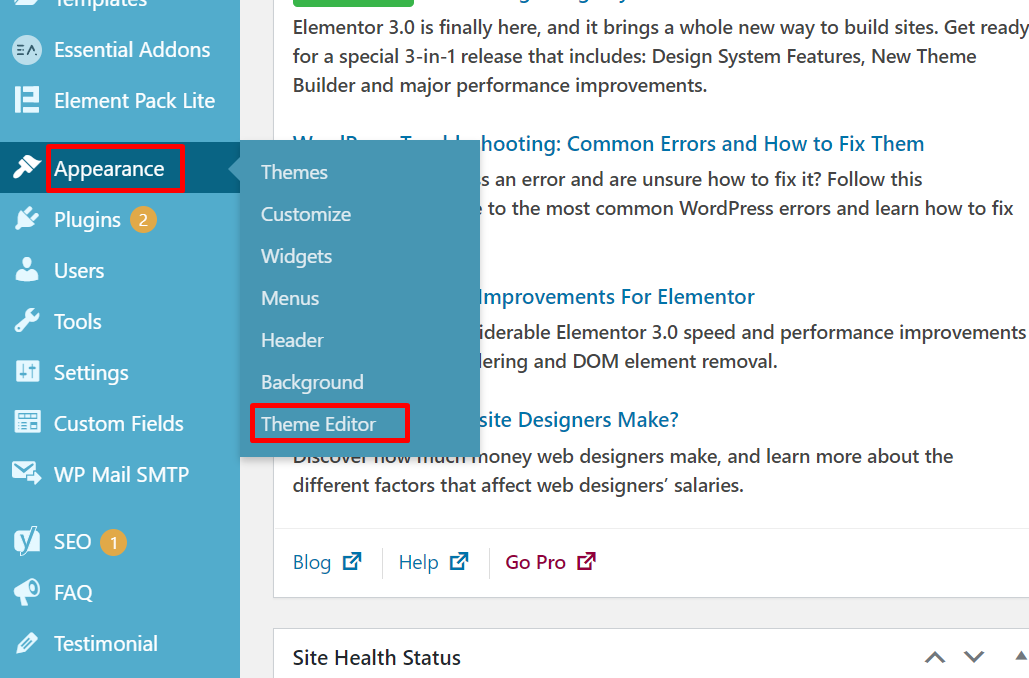This screenshot has height=678, width=1029.
Task: Click the Site Health Status widget title
Action: point(377,657)
